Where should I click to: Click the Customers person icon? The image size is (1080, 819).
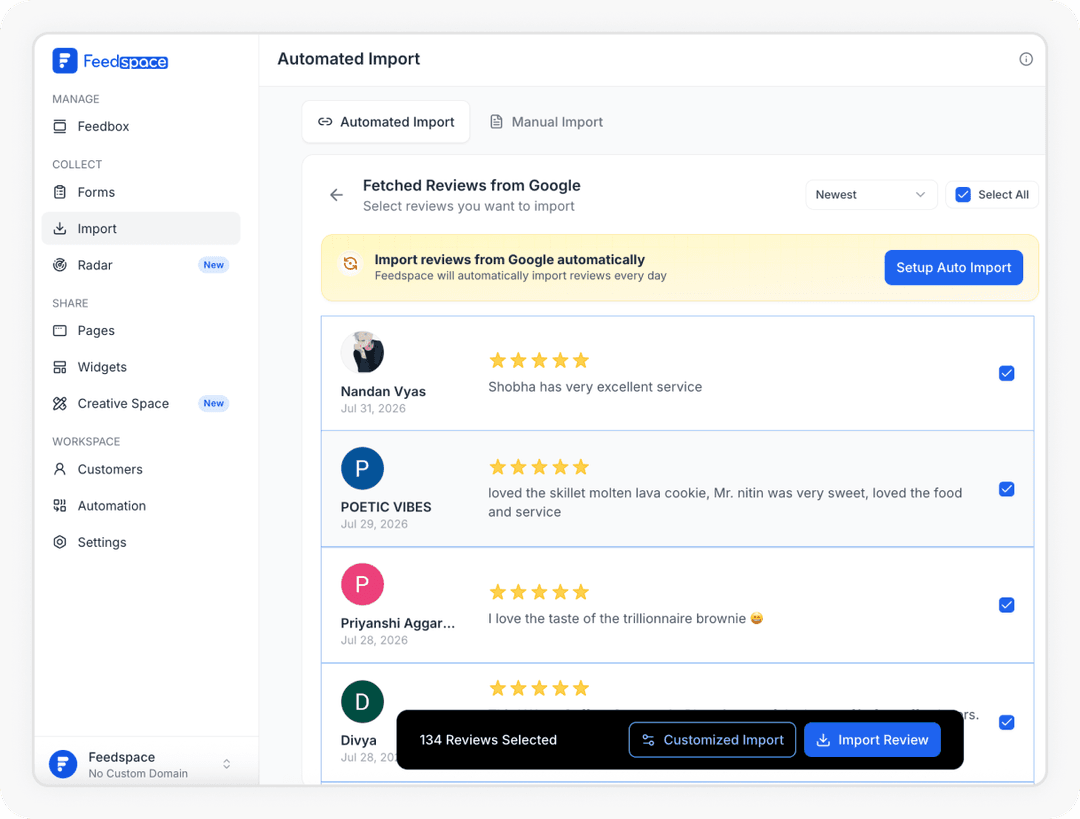(x=60, y=469)
